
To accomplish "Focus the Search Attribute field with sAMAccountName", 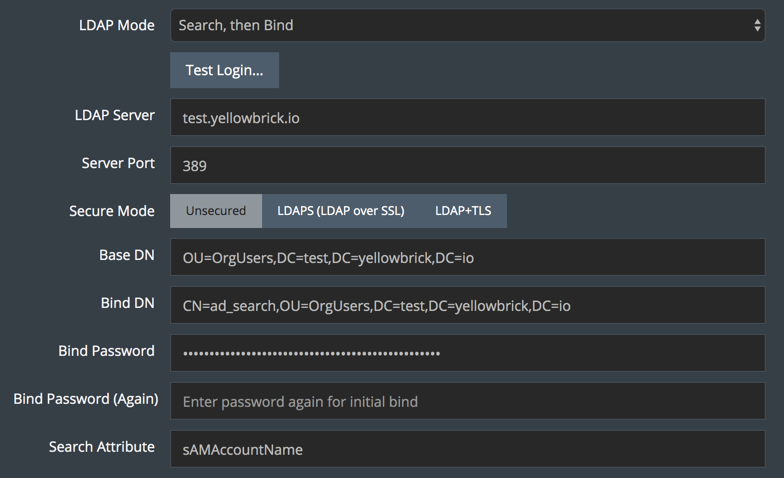I will coord(467,449).
